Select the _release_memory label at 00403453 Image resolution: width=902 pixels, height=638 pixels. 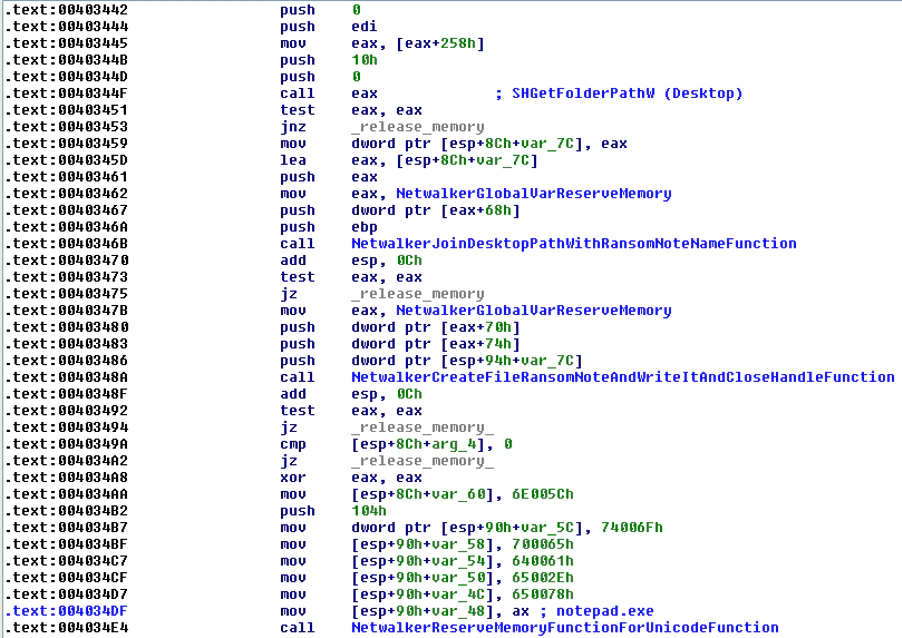(x=418, y=127)
